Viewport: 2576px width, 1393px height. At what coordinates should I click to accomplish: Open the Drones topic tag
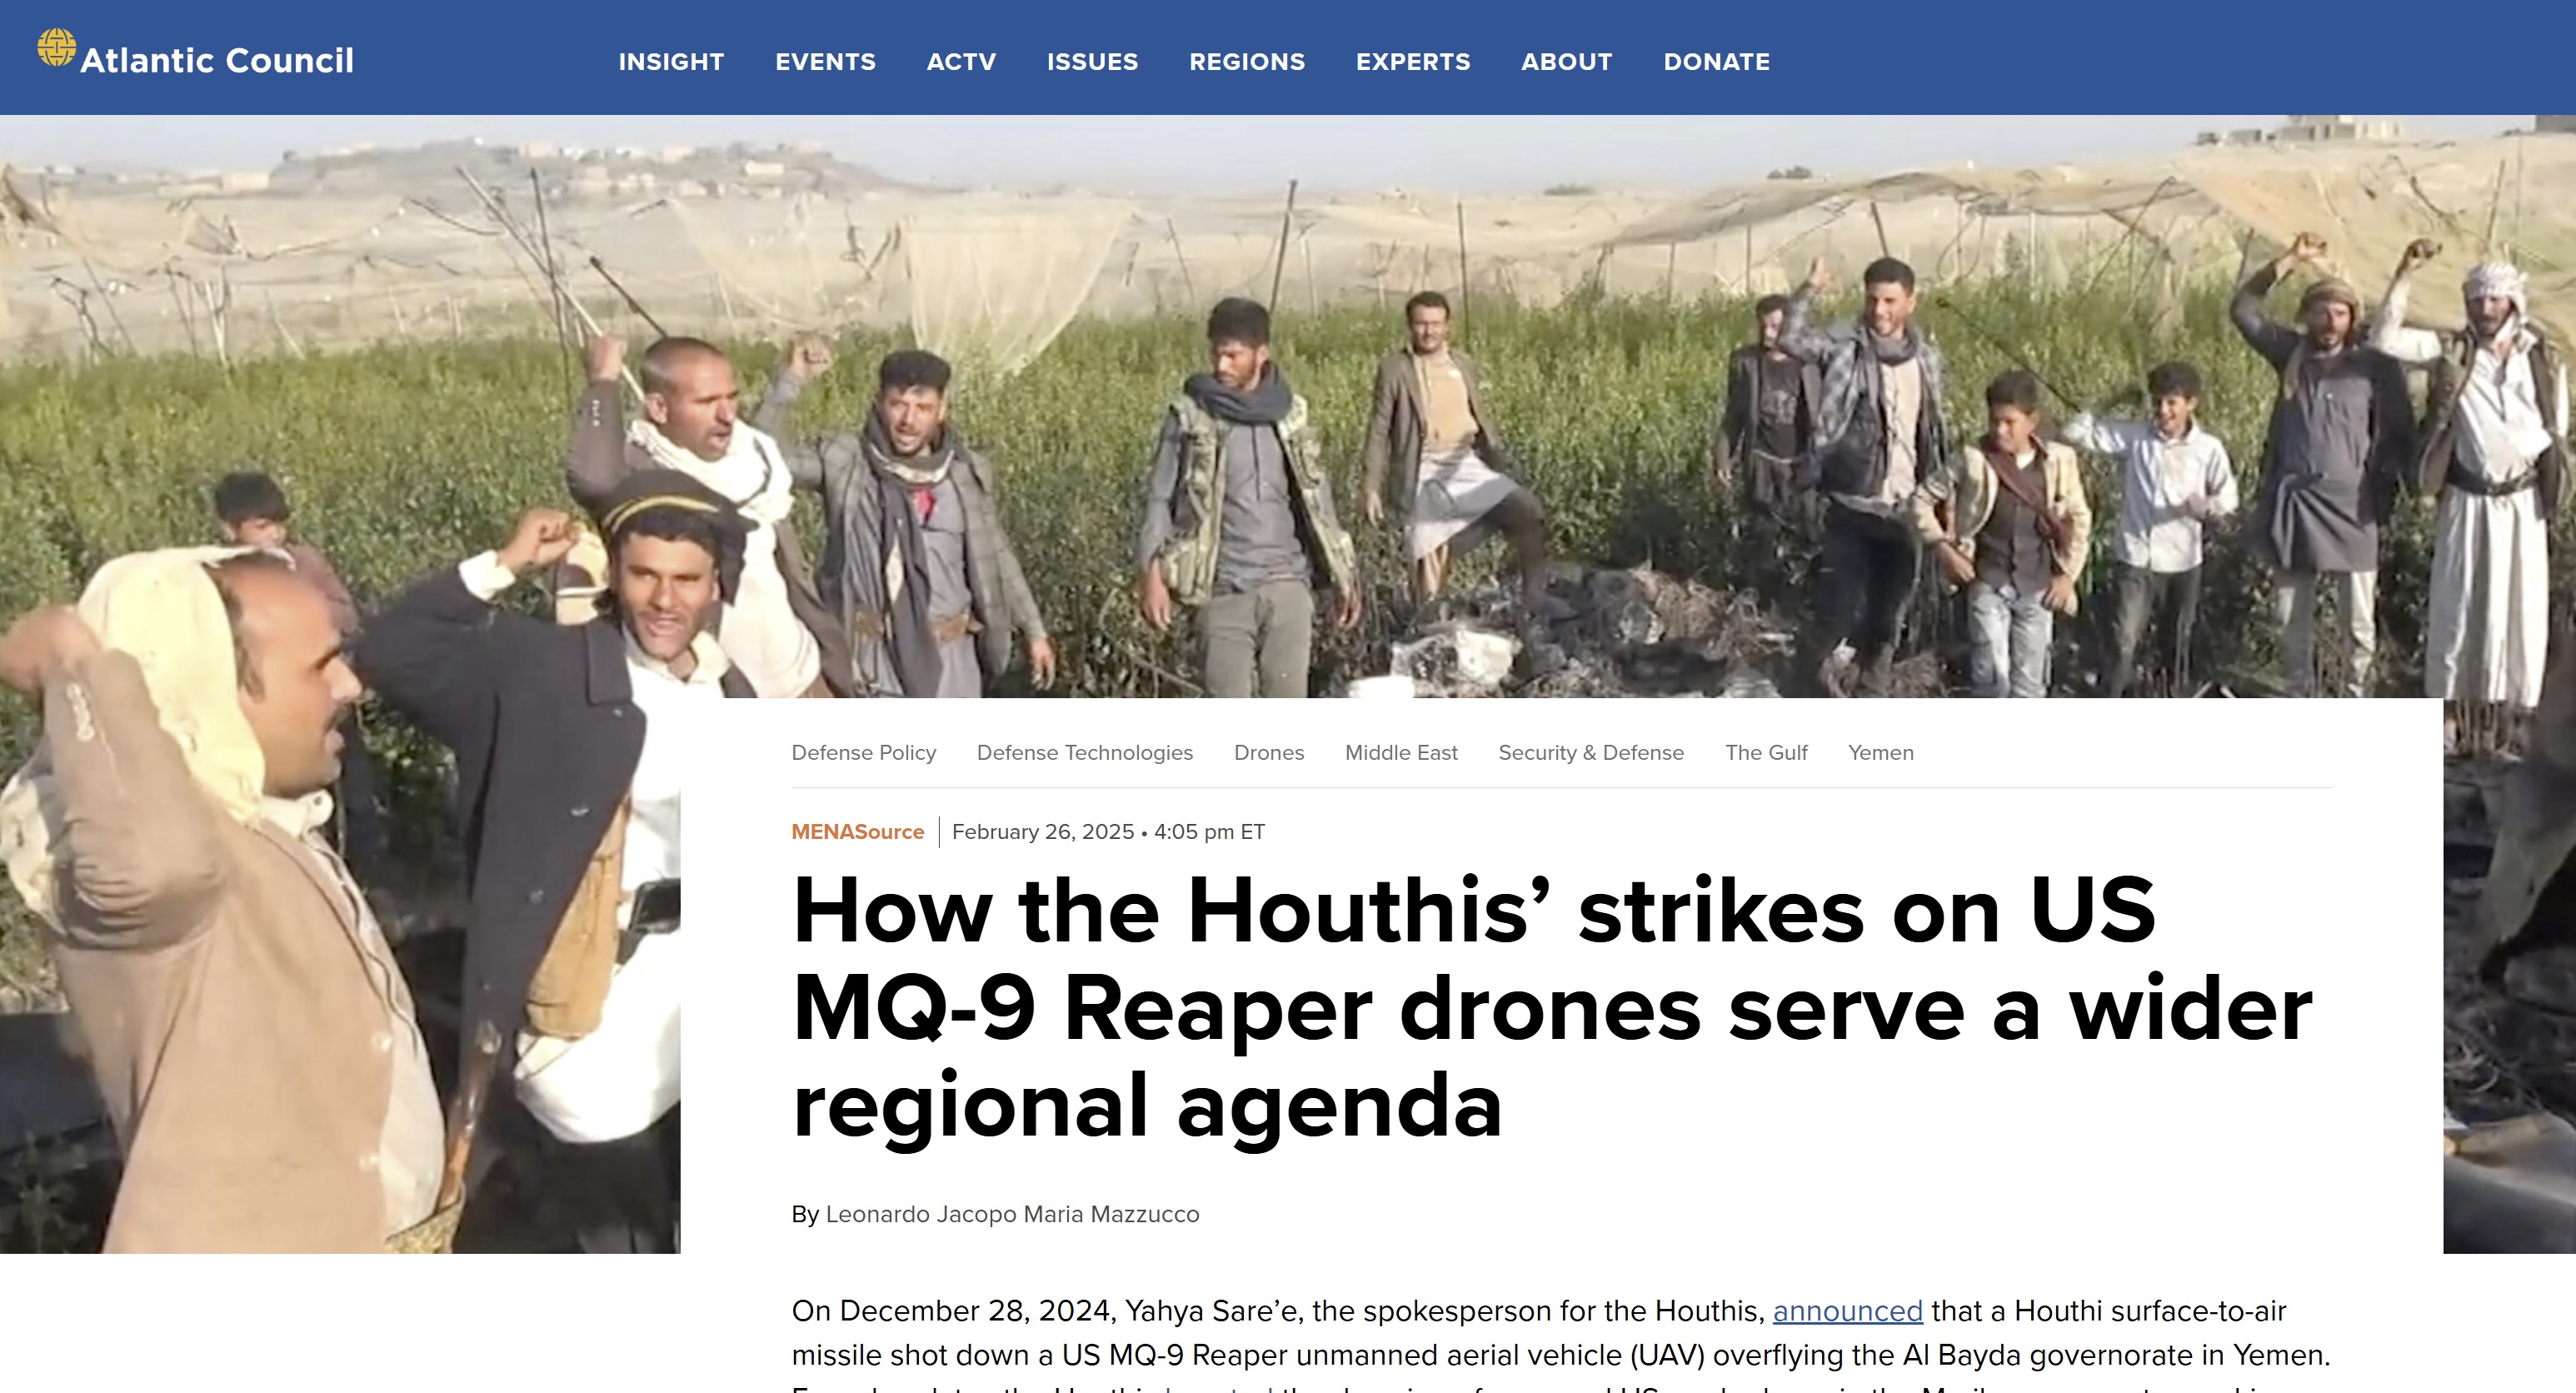pos(1268,752)
